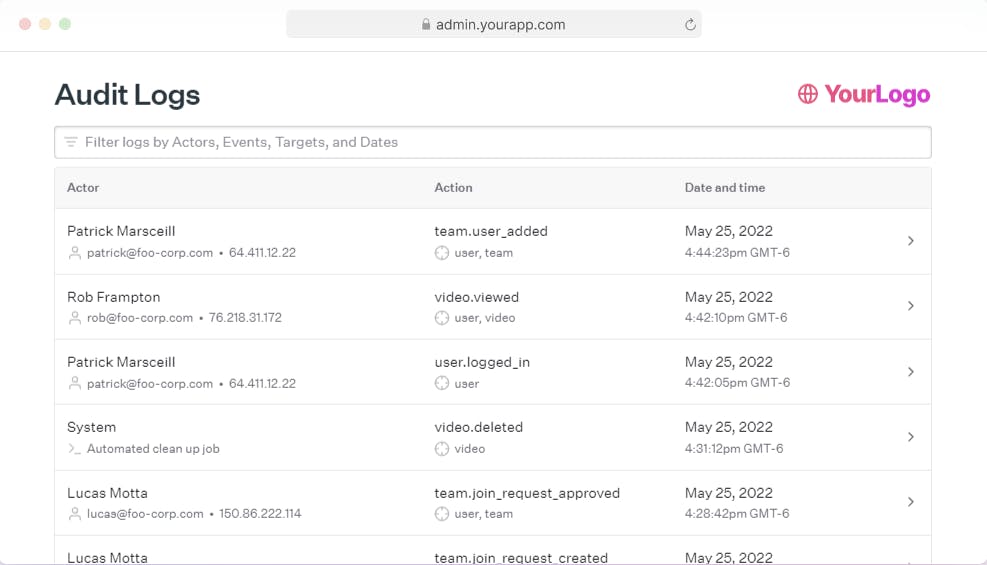The height and width of the screenshot is (565, 987).
Task: Click person icon next to lucas@foo-corp.com
Action: click(74, 514)
